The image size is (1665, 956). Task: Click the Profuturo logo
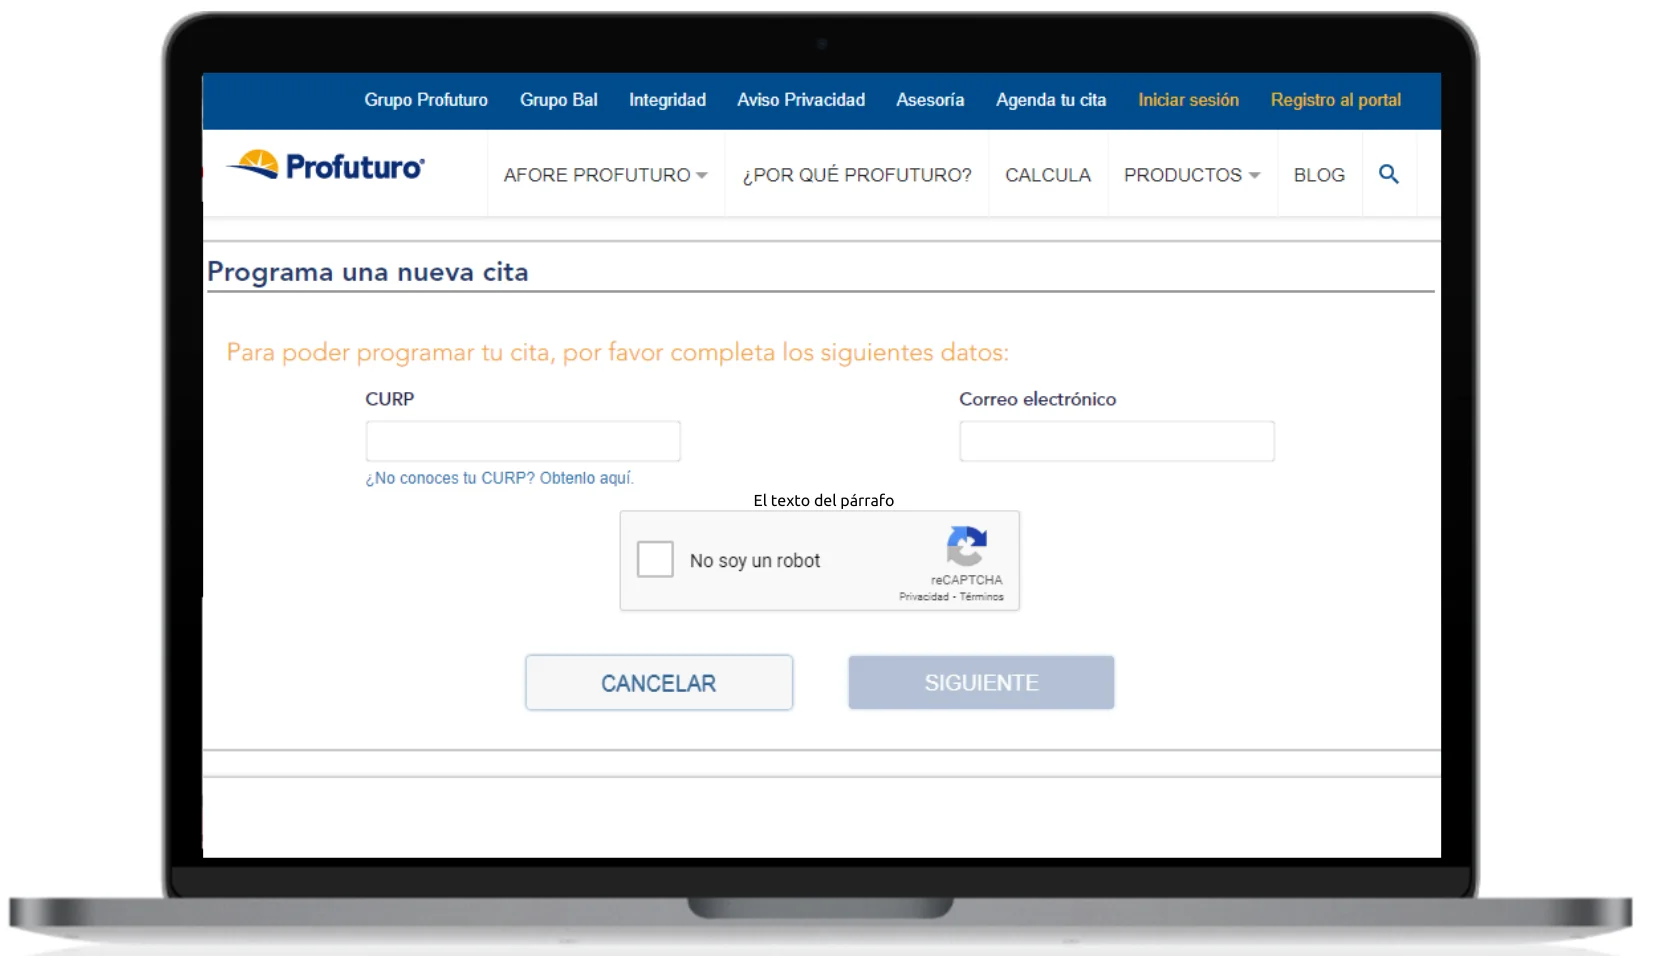coord(326,166)
